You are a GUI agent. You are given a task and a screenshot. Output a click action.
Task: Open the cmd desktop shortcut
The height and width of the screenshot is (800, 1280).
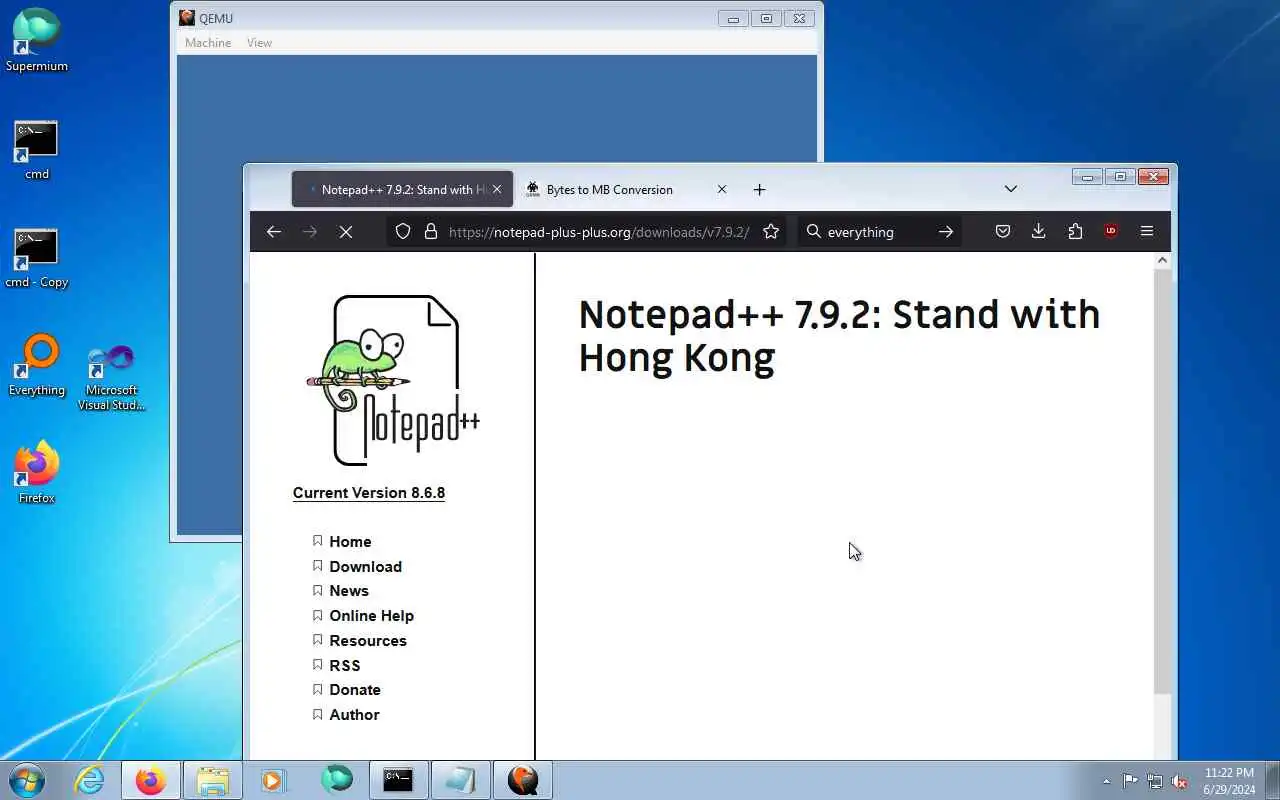[37, 150]
